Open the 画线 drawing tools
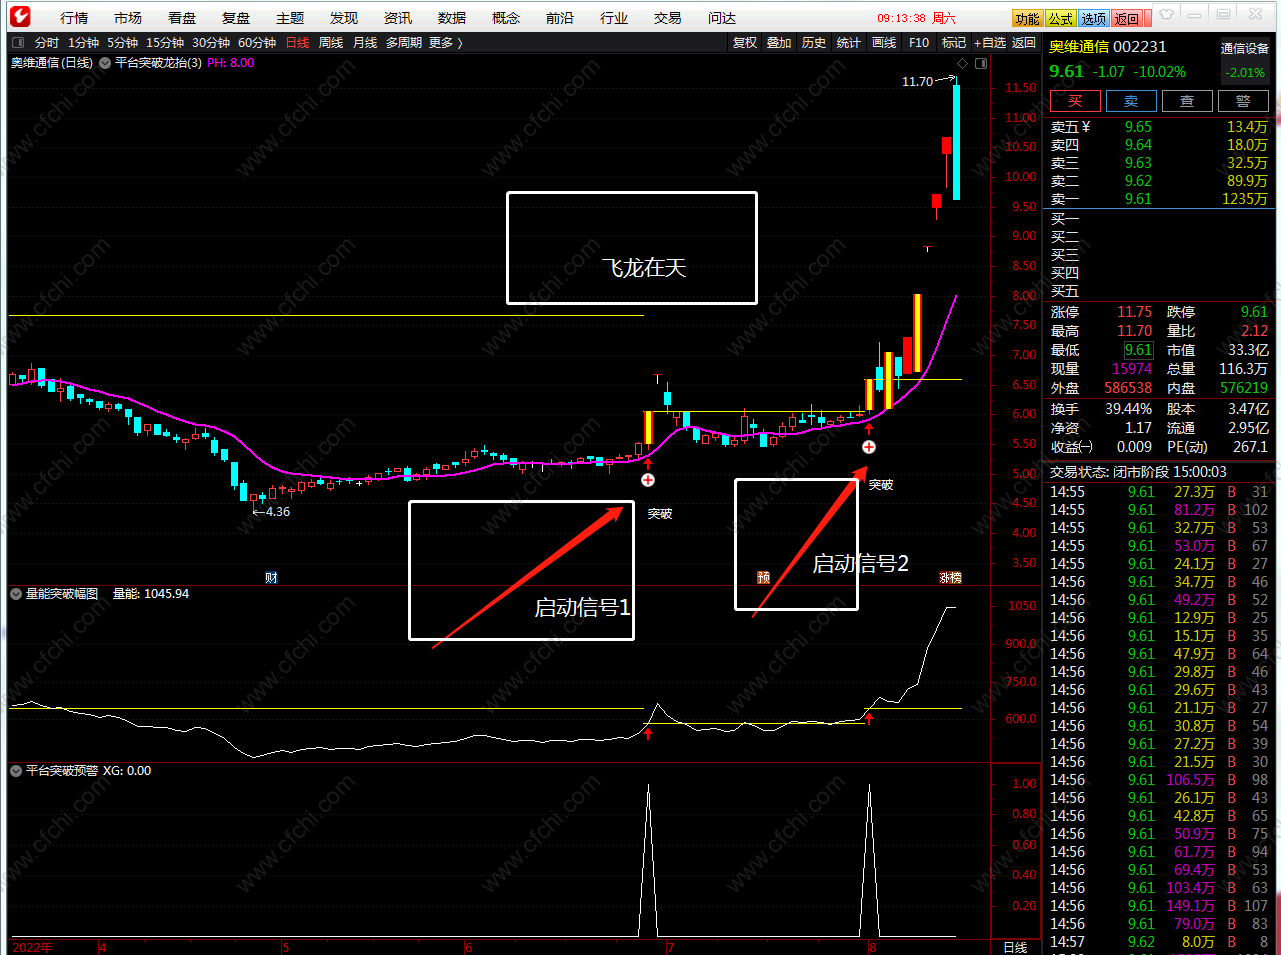 884,43
